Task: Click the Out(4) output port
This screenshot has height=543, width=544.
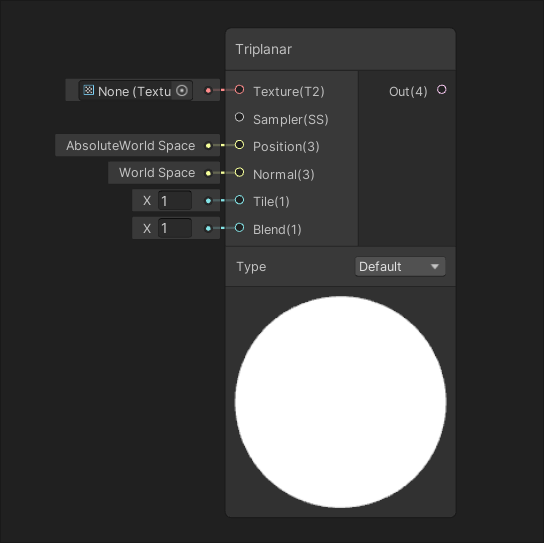Action: (x=442, y=90)
